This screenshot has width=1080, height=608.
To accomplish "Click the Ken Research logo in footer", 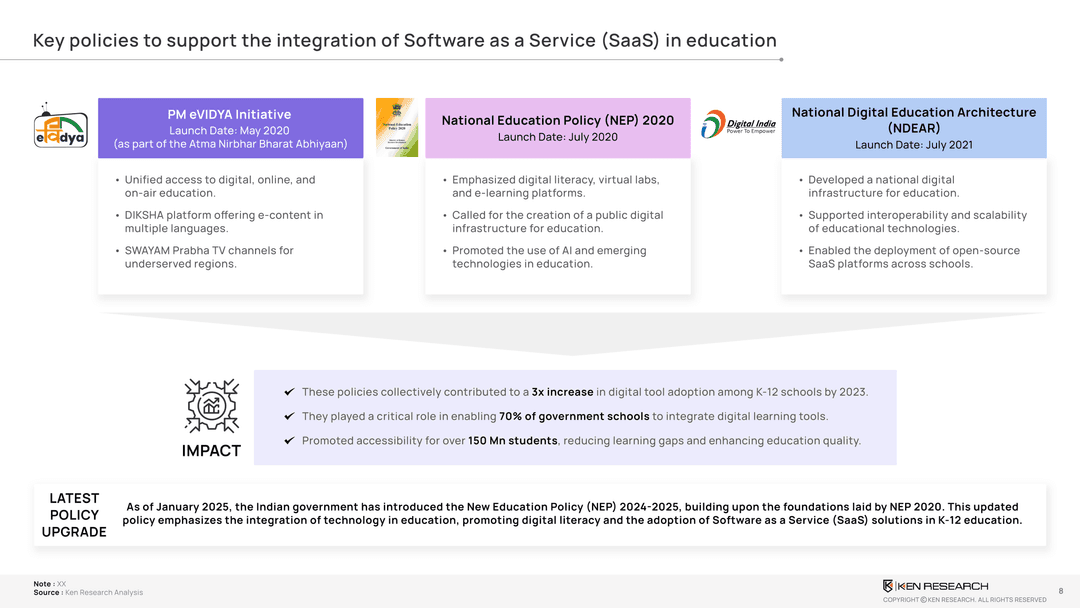I will (x=935, y=585).
